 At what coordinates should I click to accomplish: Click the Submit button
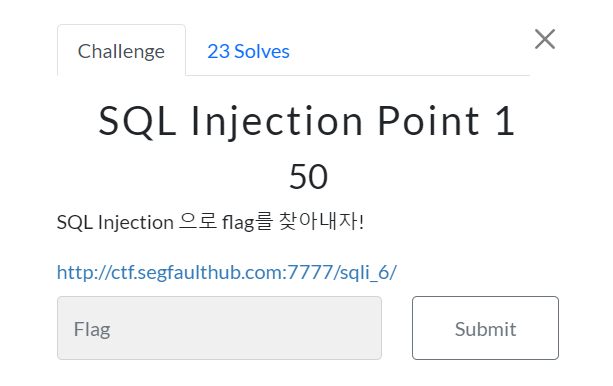pos(485,328)
